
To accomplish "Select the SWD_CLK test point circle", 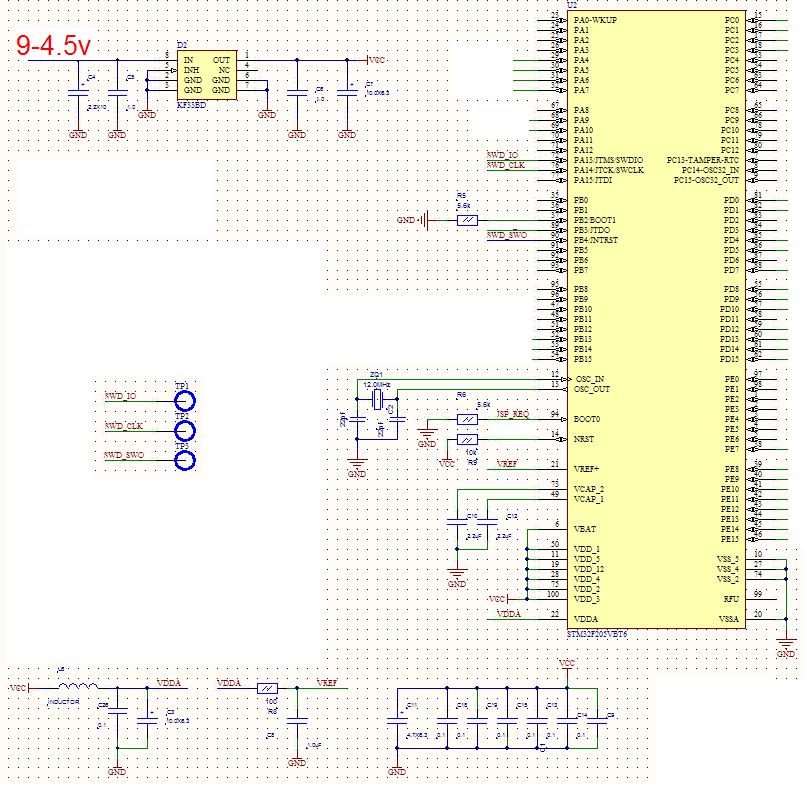I will click(x=184, y=431).
